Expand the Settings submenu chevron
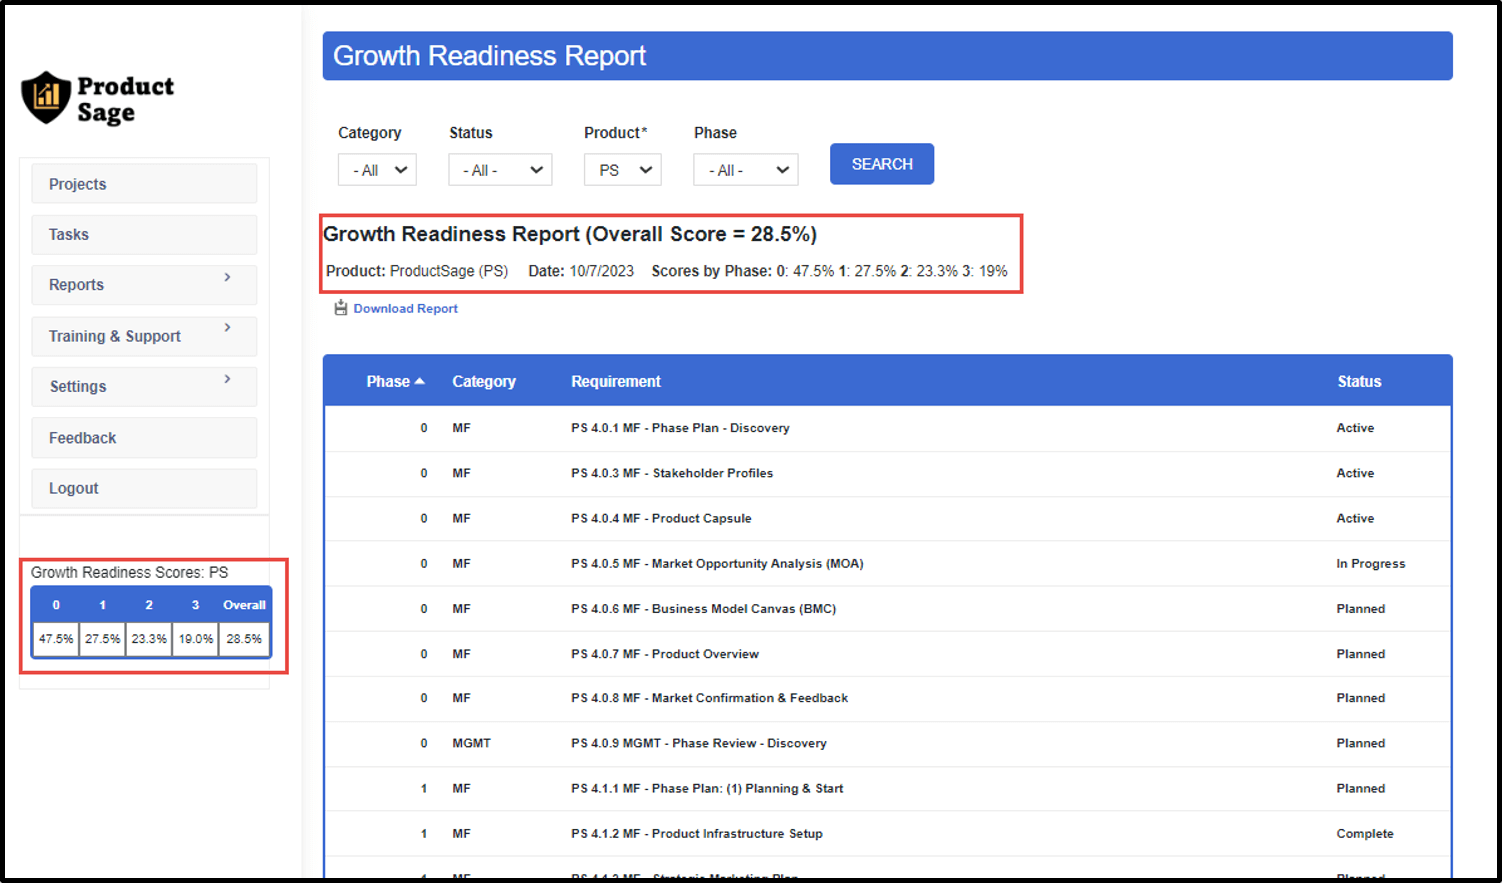 pyautogui.click(x=227, y=379)
